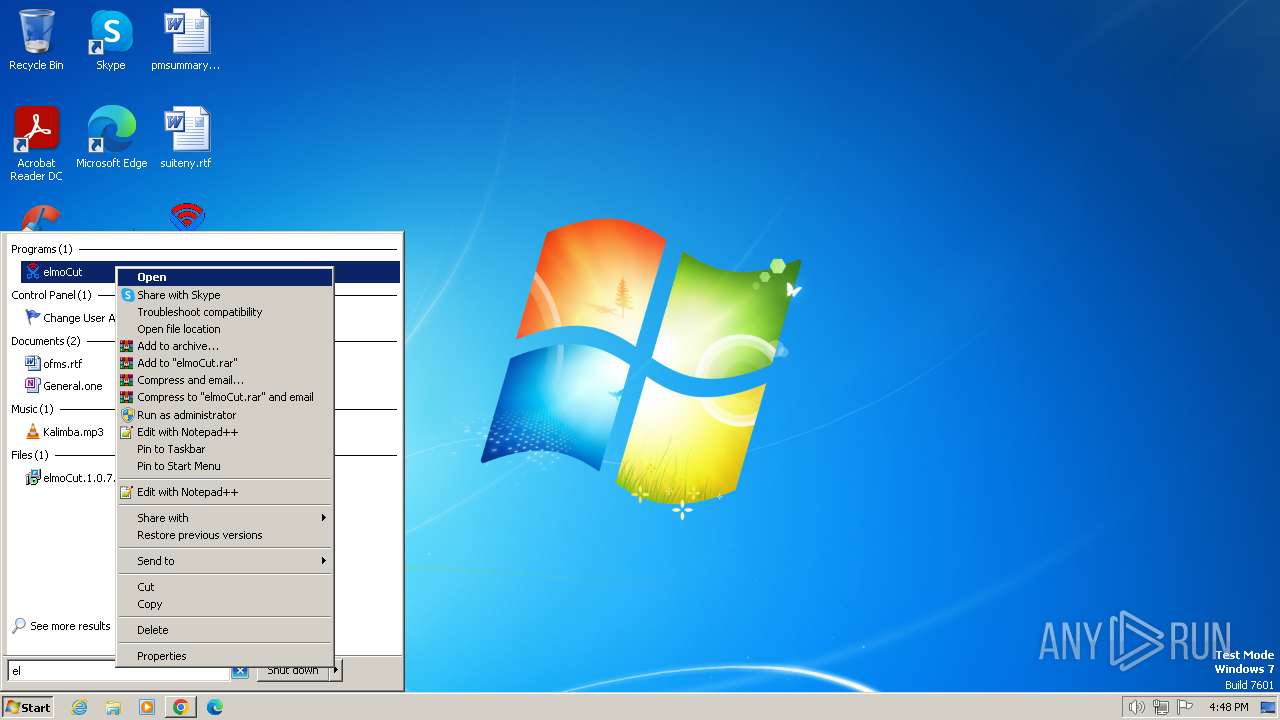Click the 4:48 PM clock

[x=1228, y=707]
